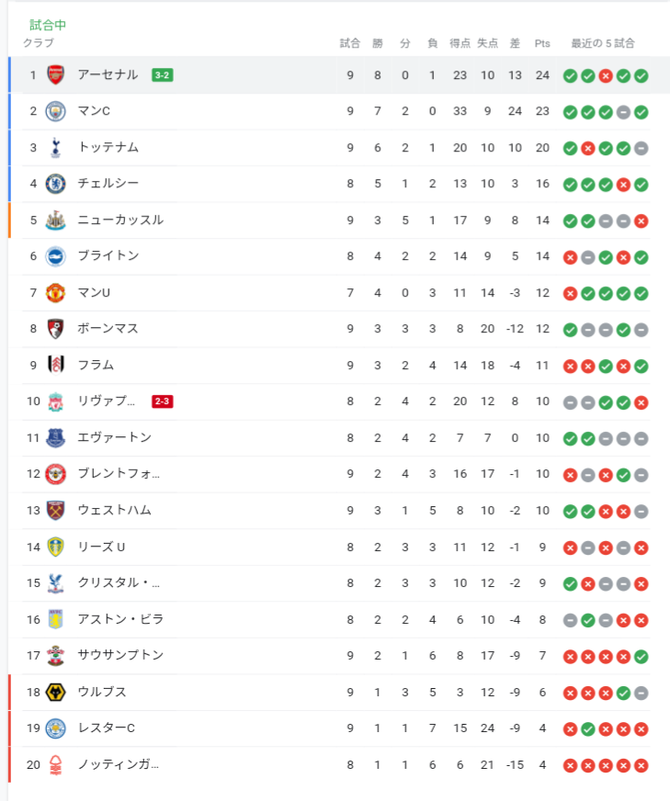
Task: Click the Manchester United crest icon
Action: click(56, 292)
